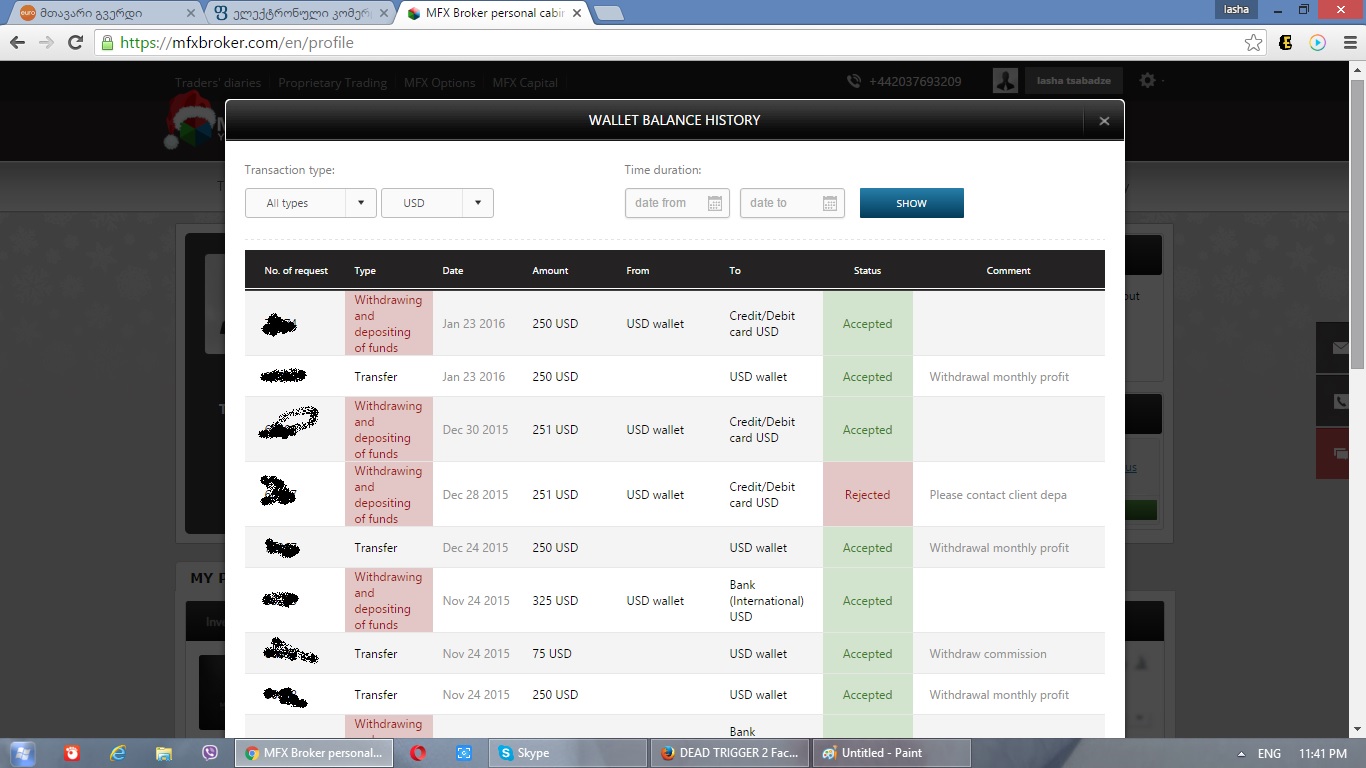1366x768 pixels.
Task: Open the 'All types' transaction type dropdown
Action: tap(311, 203)
